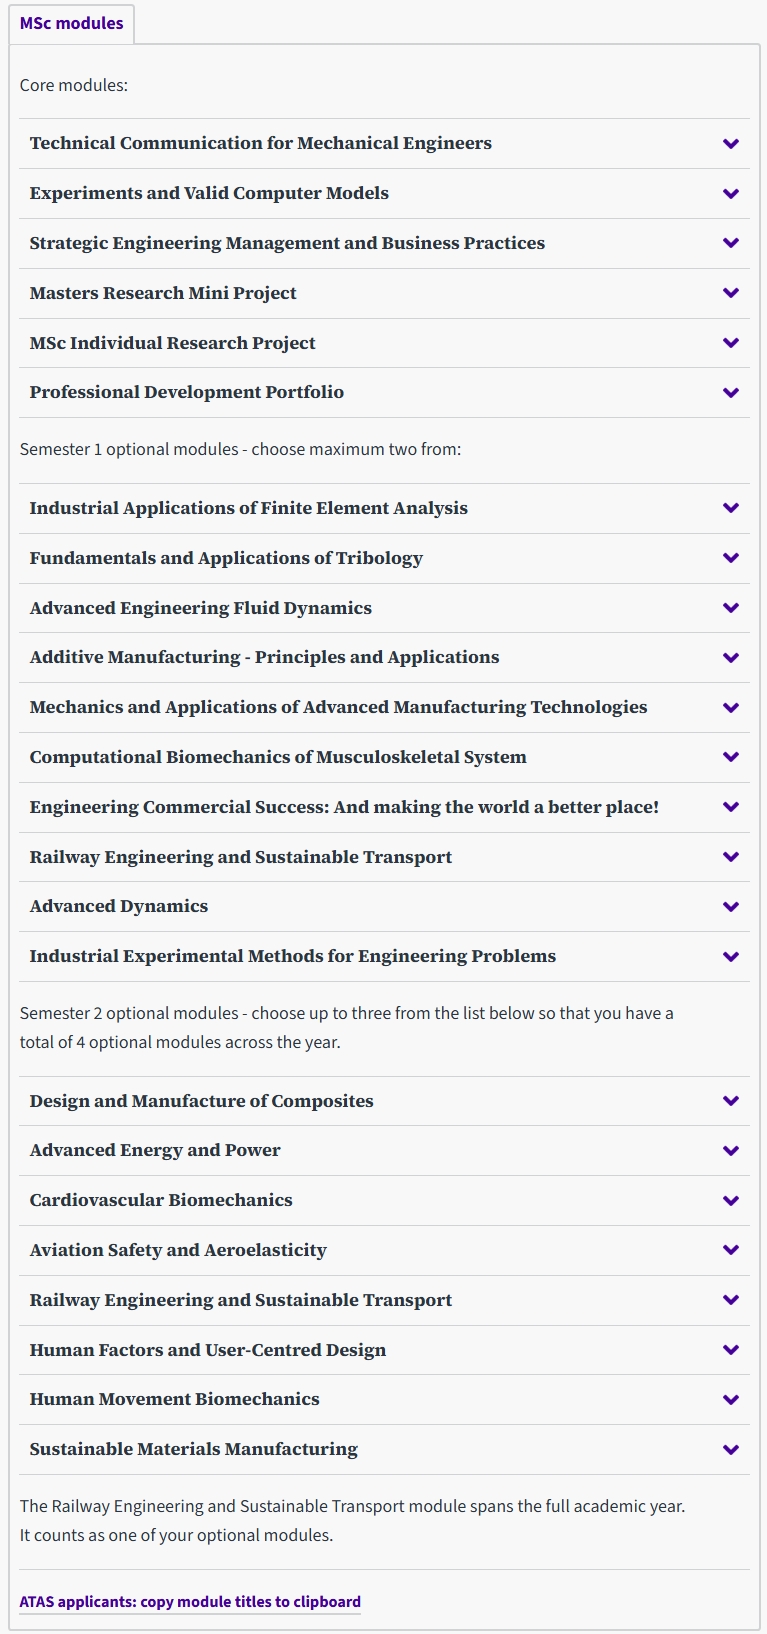Click chevron icon for Advanced Engineering Fluid Dynamics
The width and height of the screenshot is (767, 1634).
pos(731,608)
